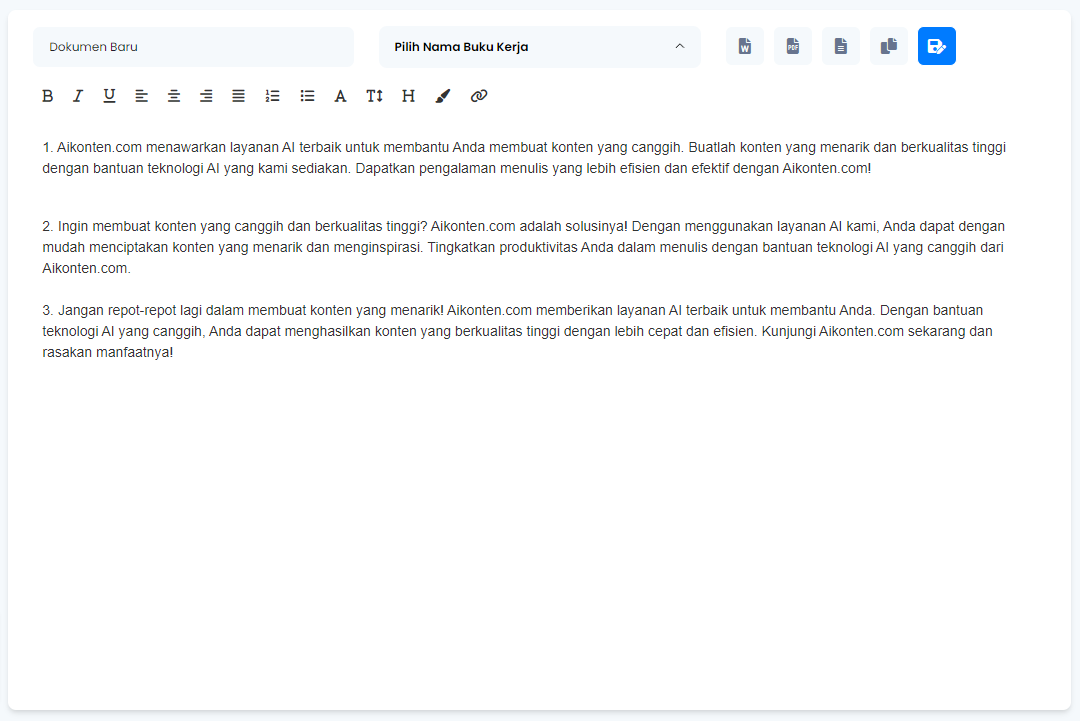Align text to the right

(x=206, y=96)
